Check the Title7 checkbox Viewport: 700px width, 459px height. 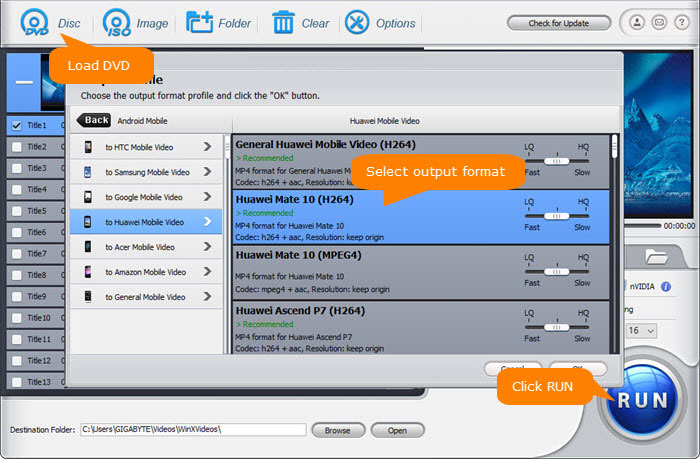point(17,254)
